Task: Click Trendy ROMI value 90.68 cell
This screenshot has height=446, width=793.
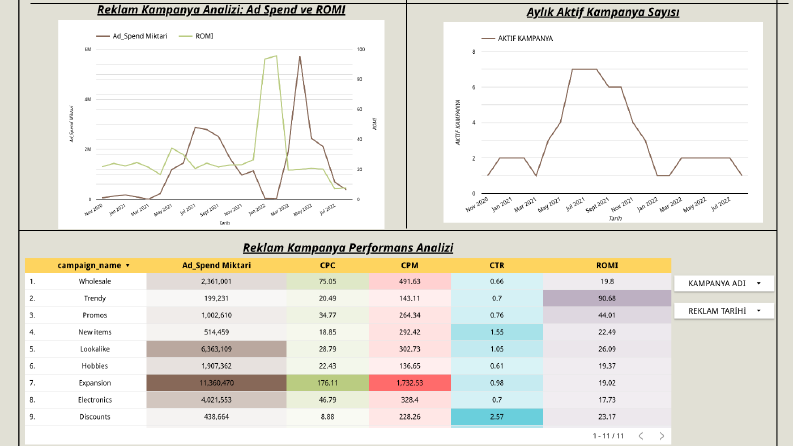Action: click(x=607, y=298)
